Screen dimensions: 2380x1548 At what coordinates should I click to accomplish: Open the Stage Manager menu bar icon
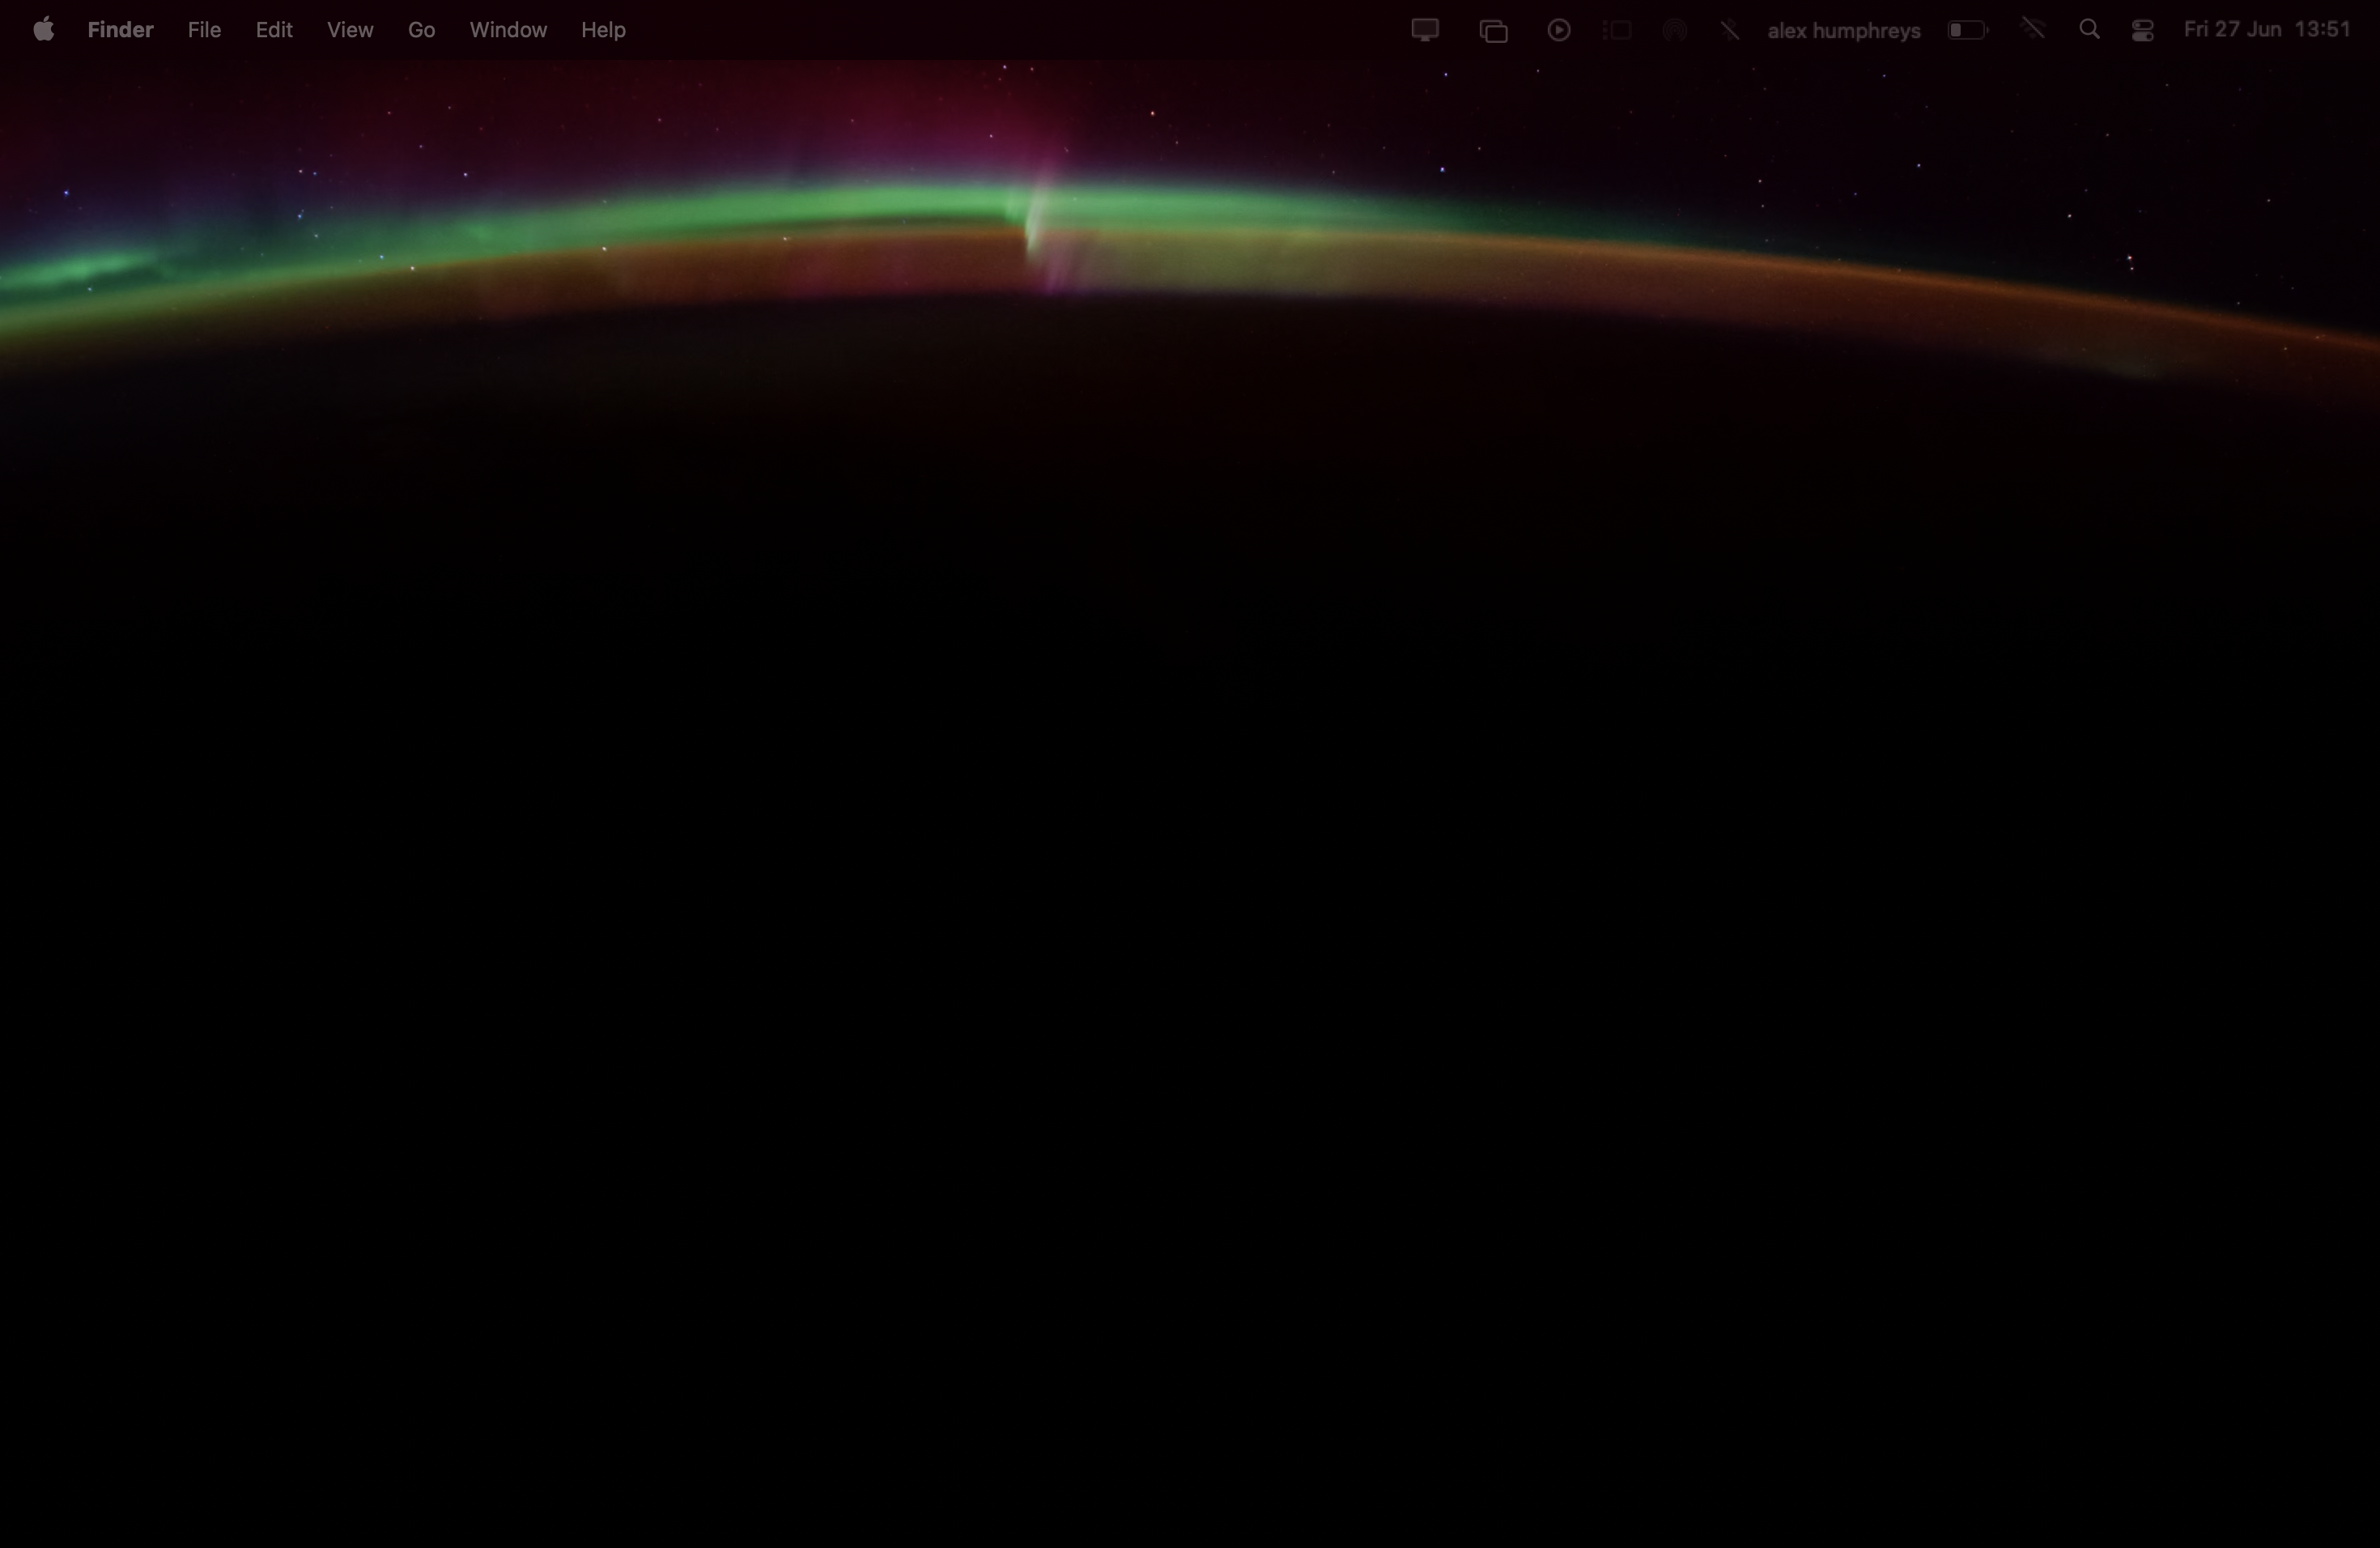[x=1617, y=30]
